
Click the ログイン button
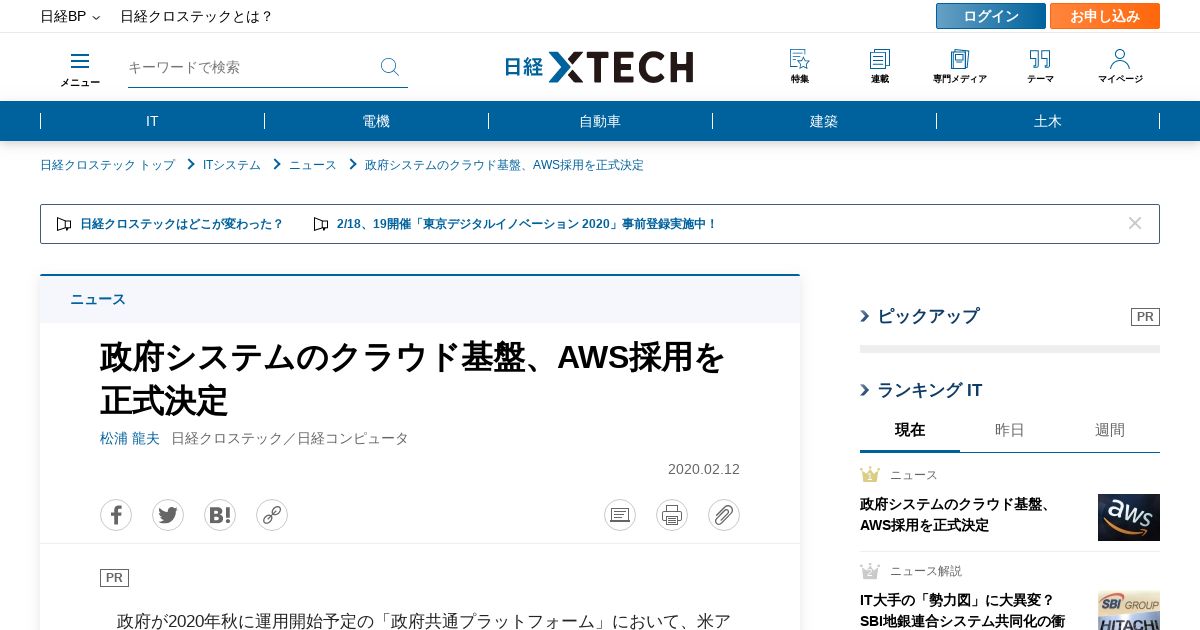coord(991,16)
